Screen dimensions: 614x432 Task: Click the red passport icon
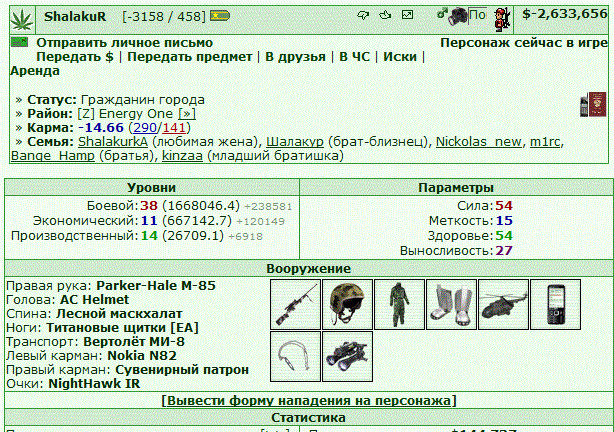tap(597, 104)
